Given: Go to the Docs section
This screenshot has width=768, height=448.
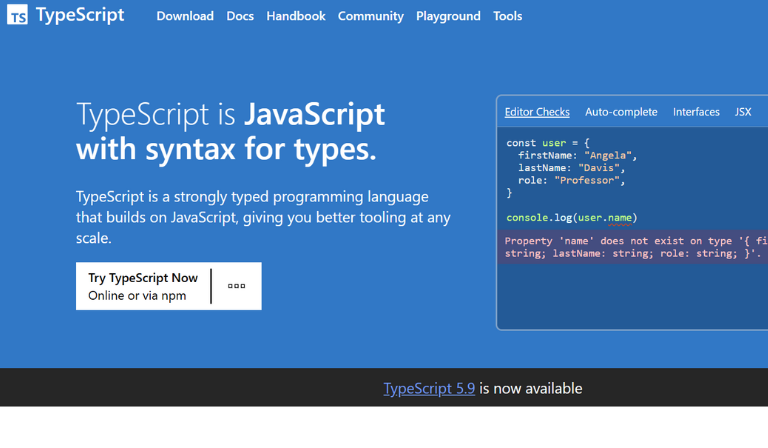Looking at the screenshot, I should tap(240, 16).
